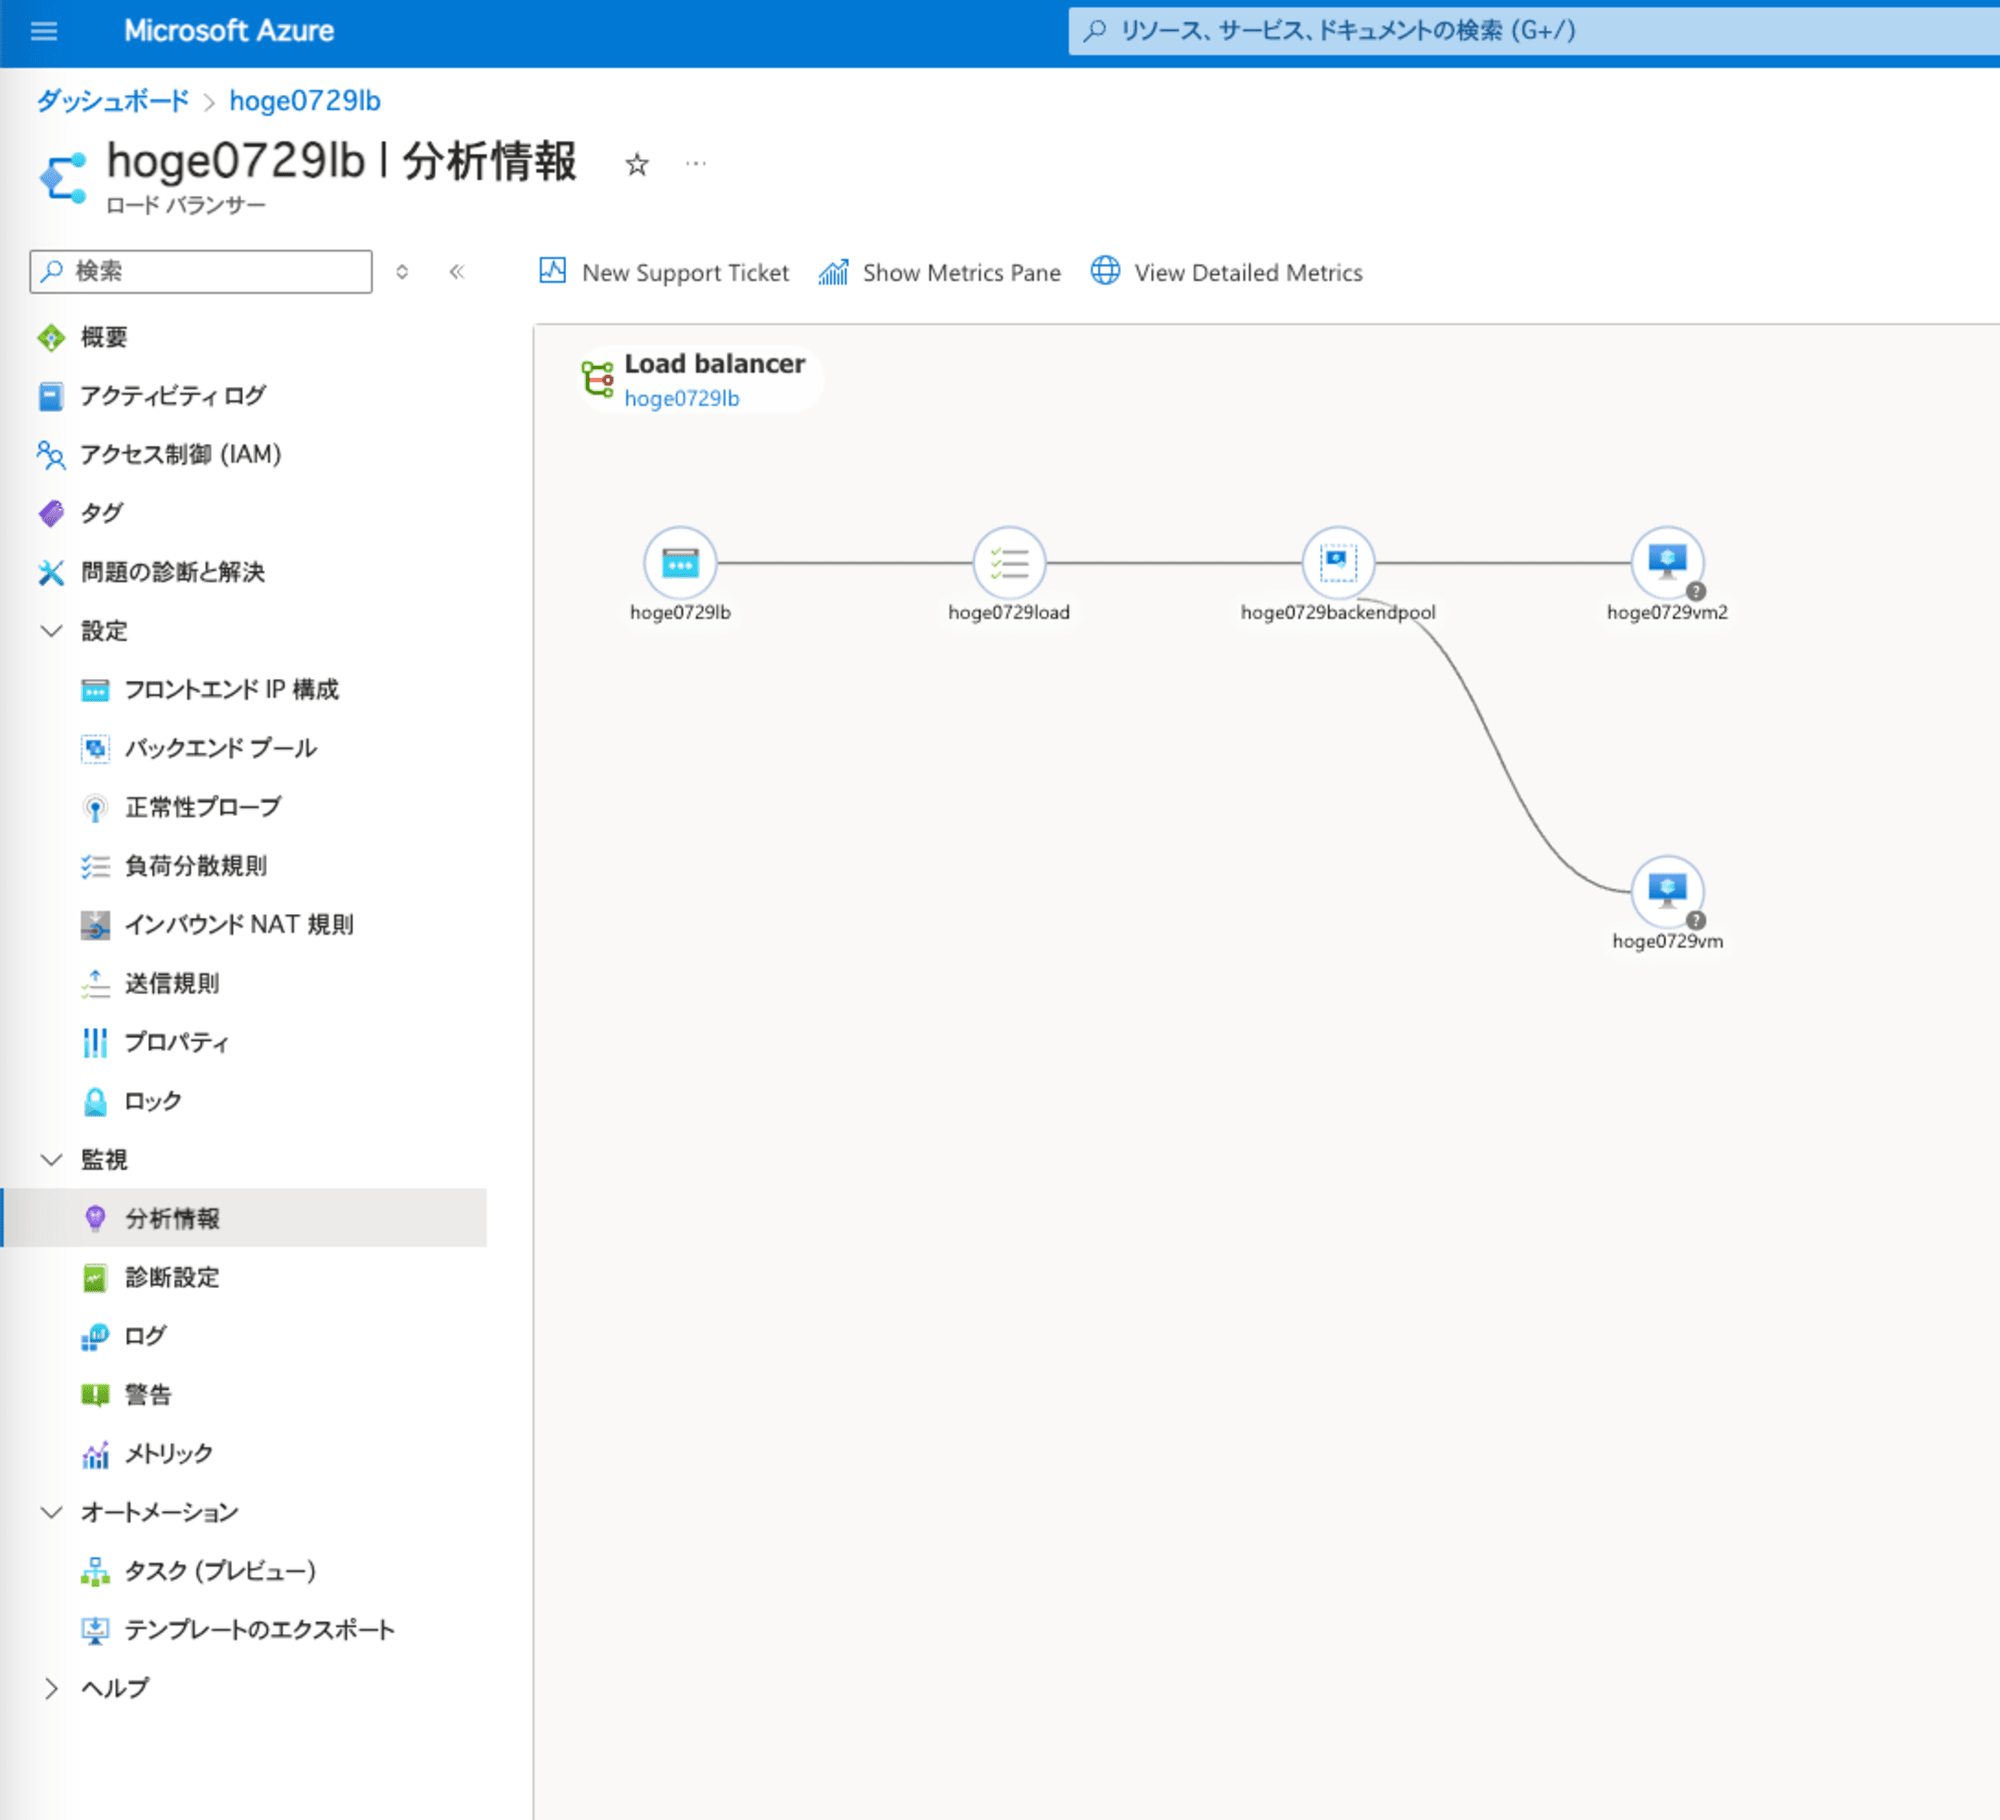Image resolution: width=2000 pixels, height=1820 pixels.
Task: Click the Show Metrics Pane chart icon
Action: point(834,272)
